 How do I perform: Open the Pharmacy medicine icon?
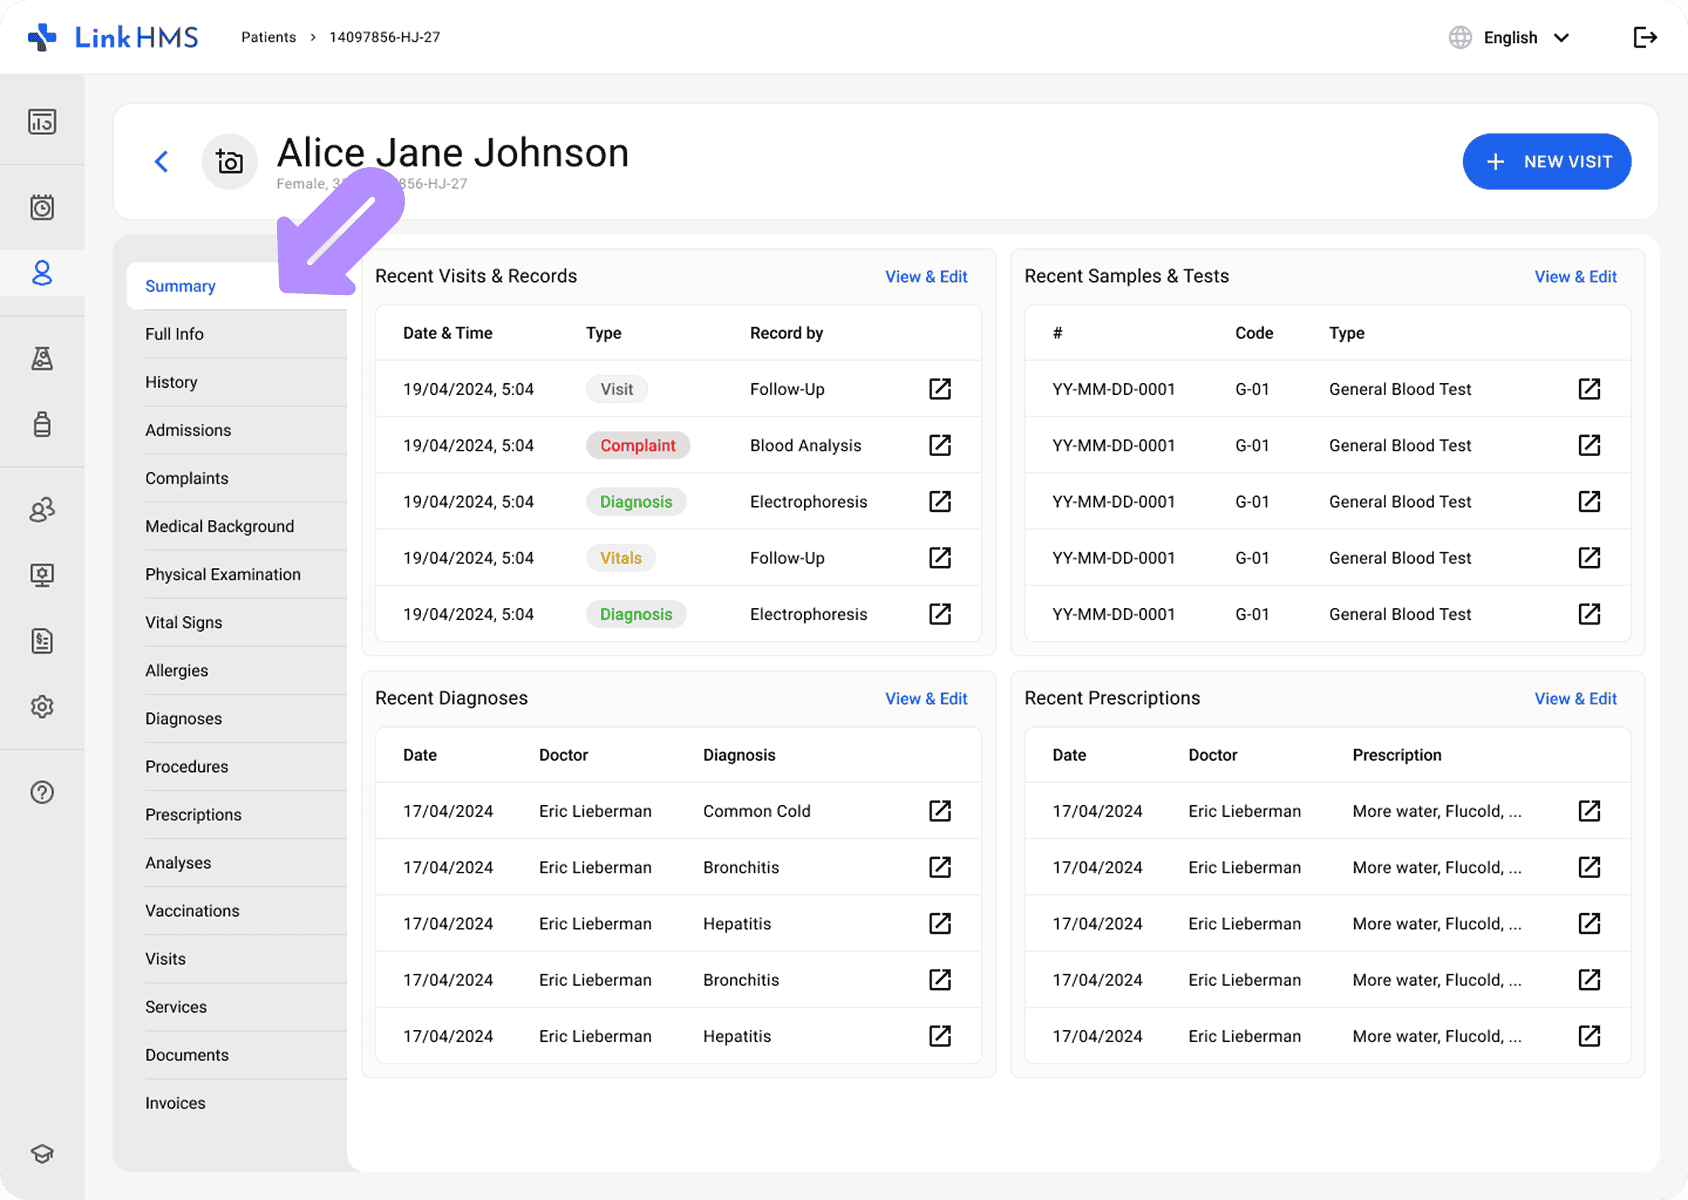(42, 425)
